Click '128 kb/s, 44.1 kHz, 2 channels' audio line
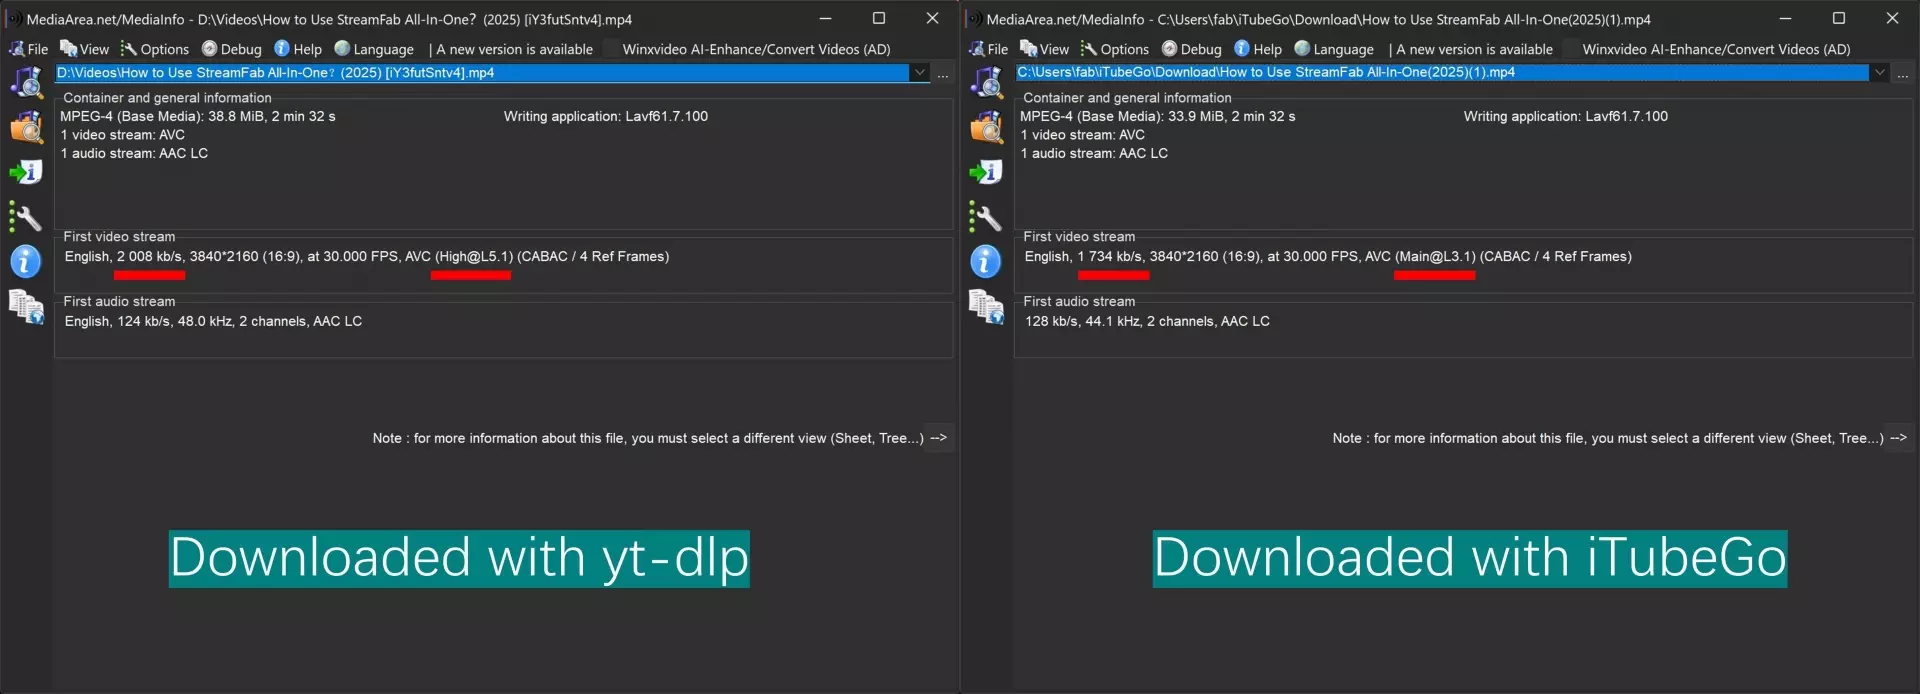The width and height of the screenshot is (1920, 694). tap(1147, 322)
